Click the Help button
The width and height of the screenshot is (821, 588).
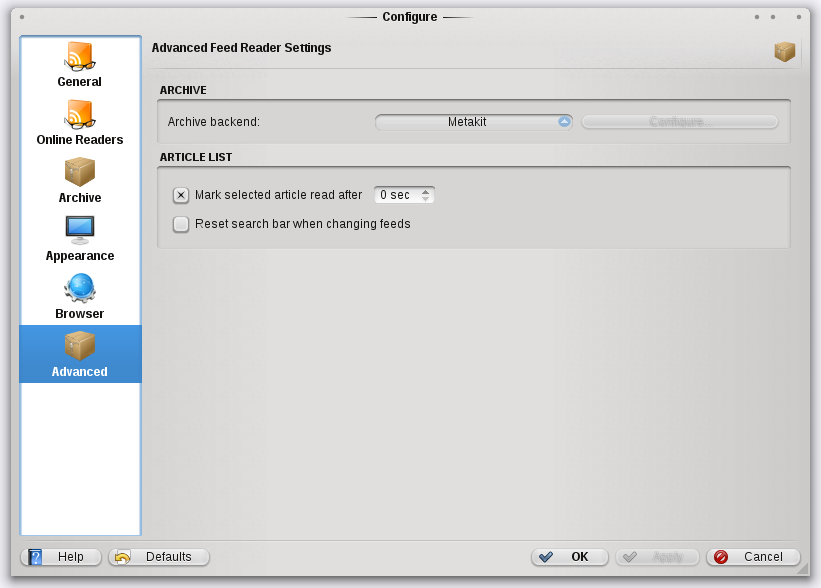click(x=61, y=557)
